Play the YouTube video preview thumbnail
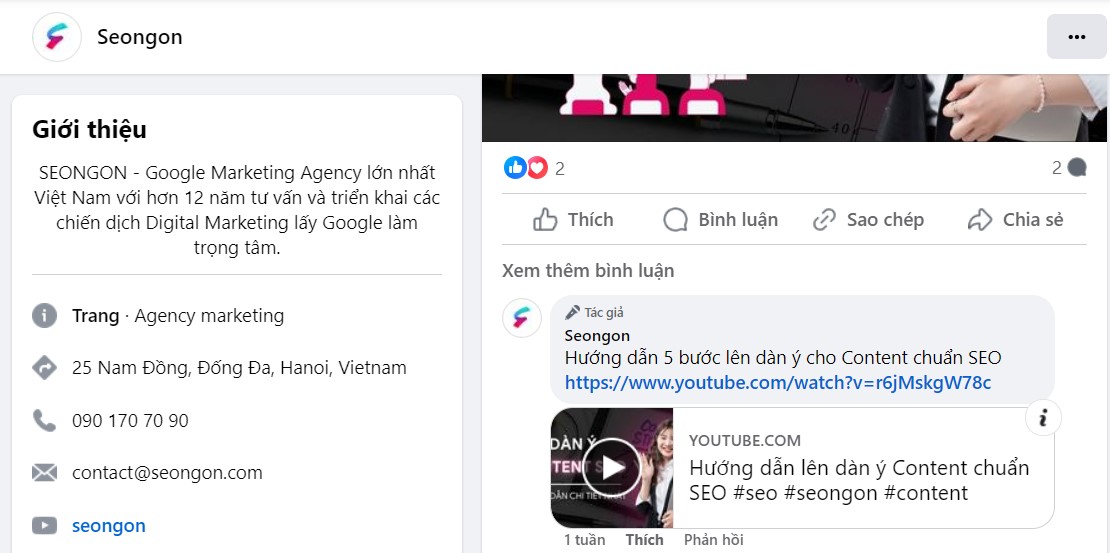 tap(612, 468)
